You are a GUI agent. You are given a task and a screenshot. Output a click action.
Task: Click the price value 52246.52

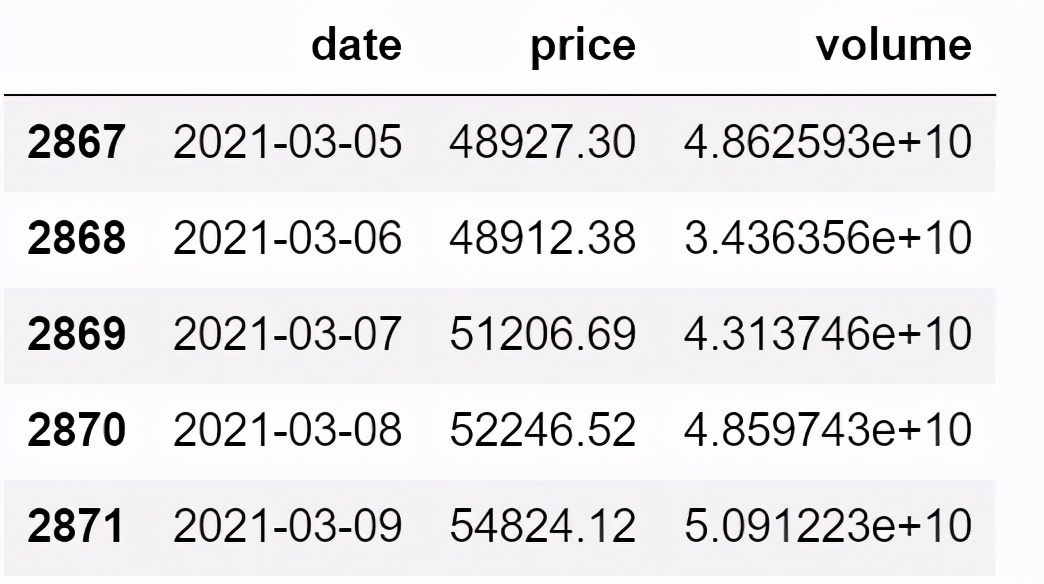[x=543, y=430]
